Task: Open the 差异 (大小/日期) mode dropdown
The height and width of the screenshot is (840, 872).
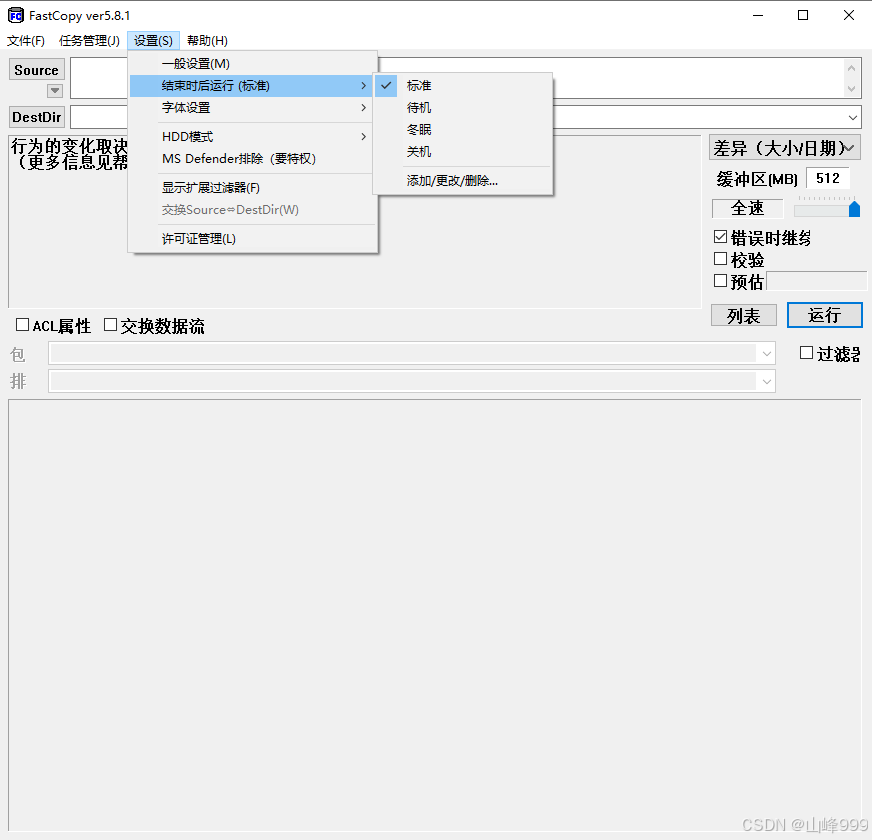Action: pos(785,148)
